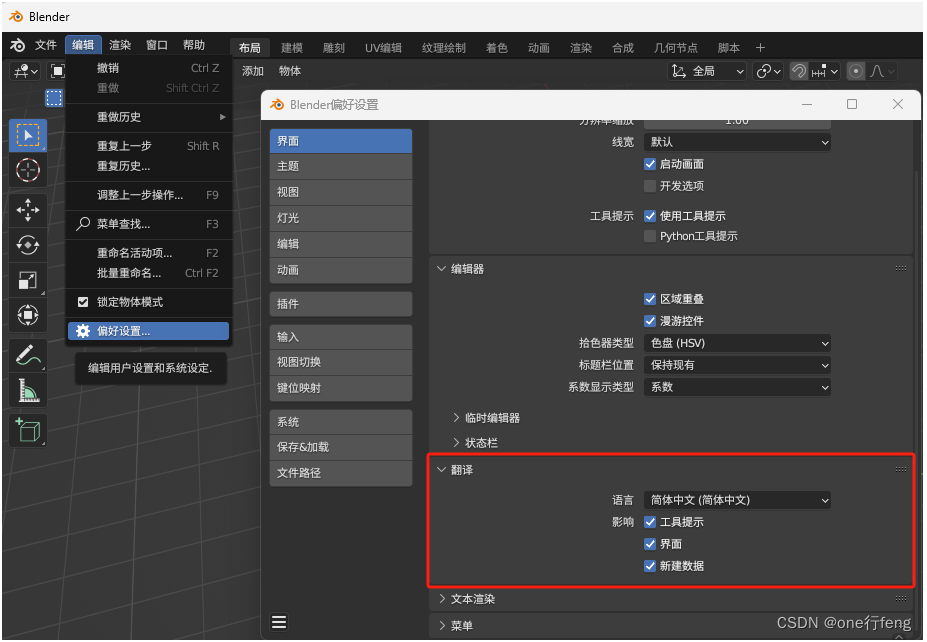Open the 标题栏位置 dropdown
Screen dimensions: 927x642
[x=737, y=365]
